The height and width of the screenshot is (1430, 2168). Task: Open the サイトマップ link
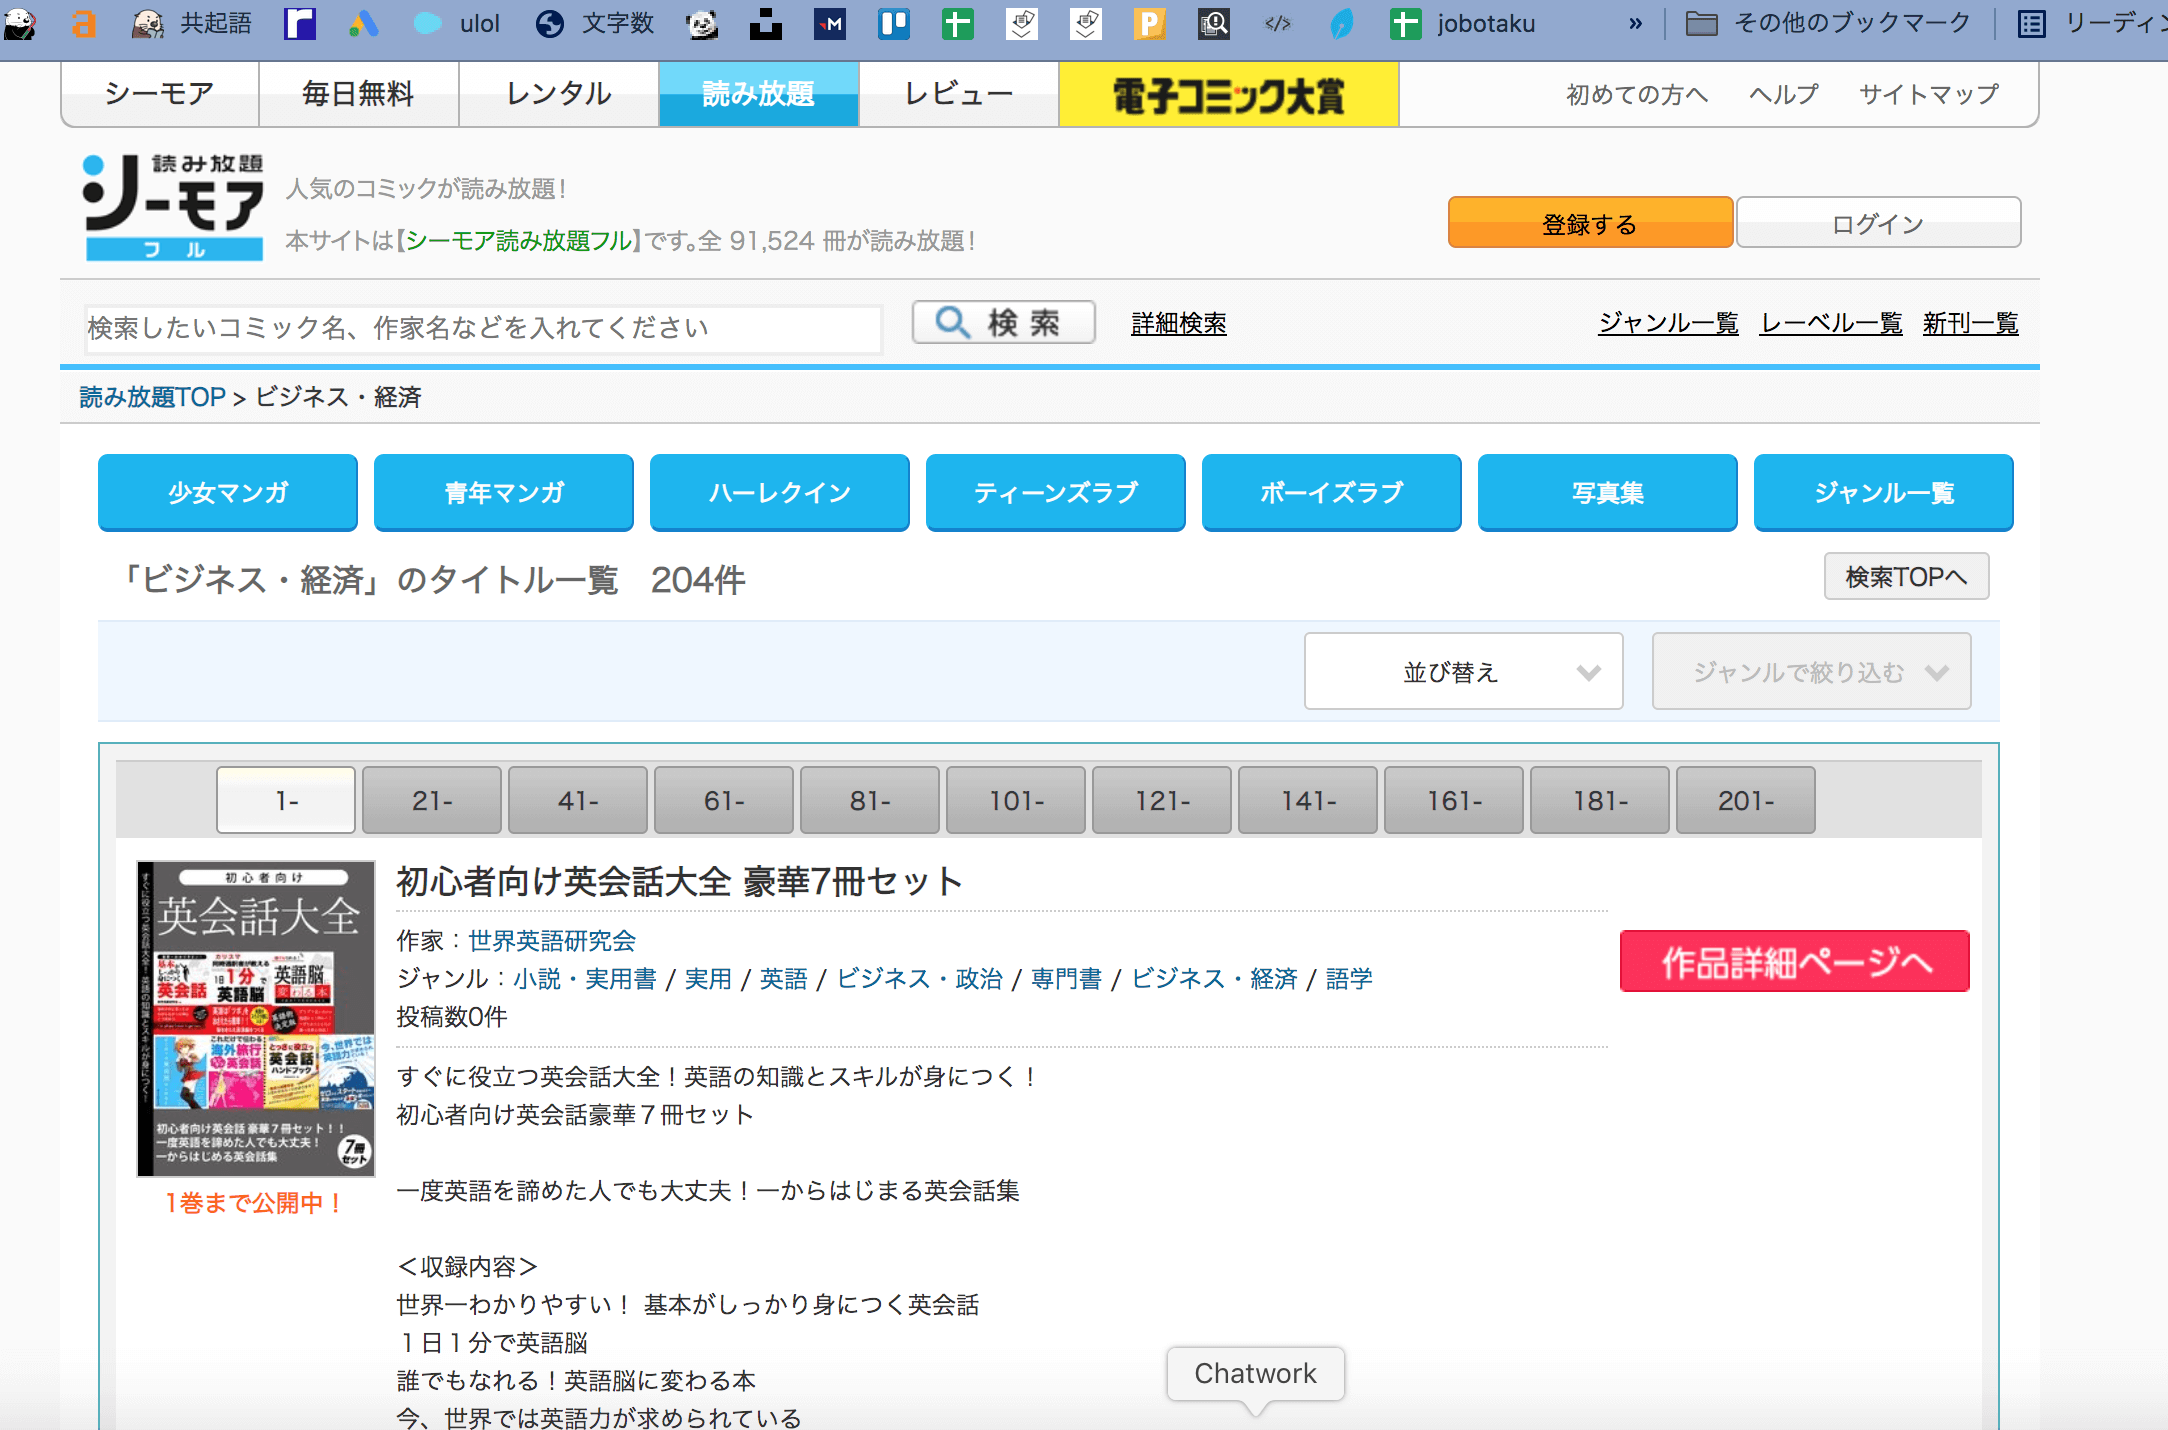click(1929, 94)
